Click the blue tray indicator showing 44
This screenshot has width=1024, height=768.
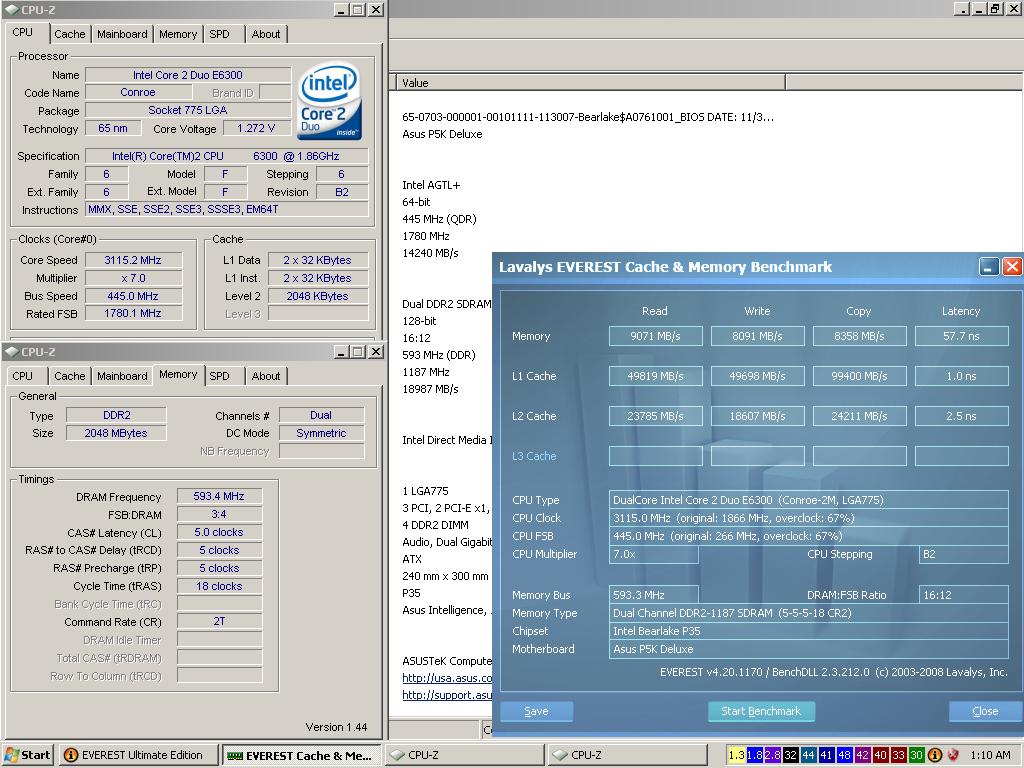[x=808, y=755]
